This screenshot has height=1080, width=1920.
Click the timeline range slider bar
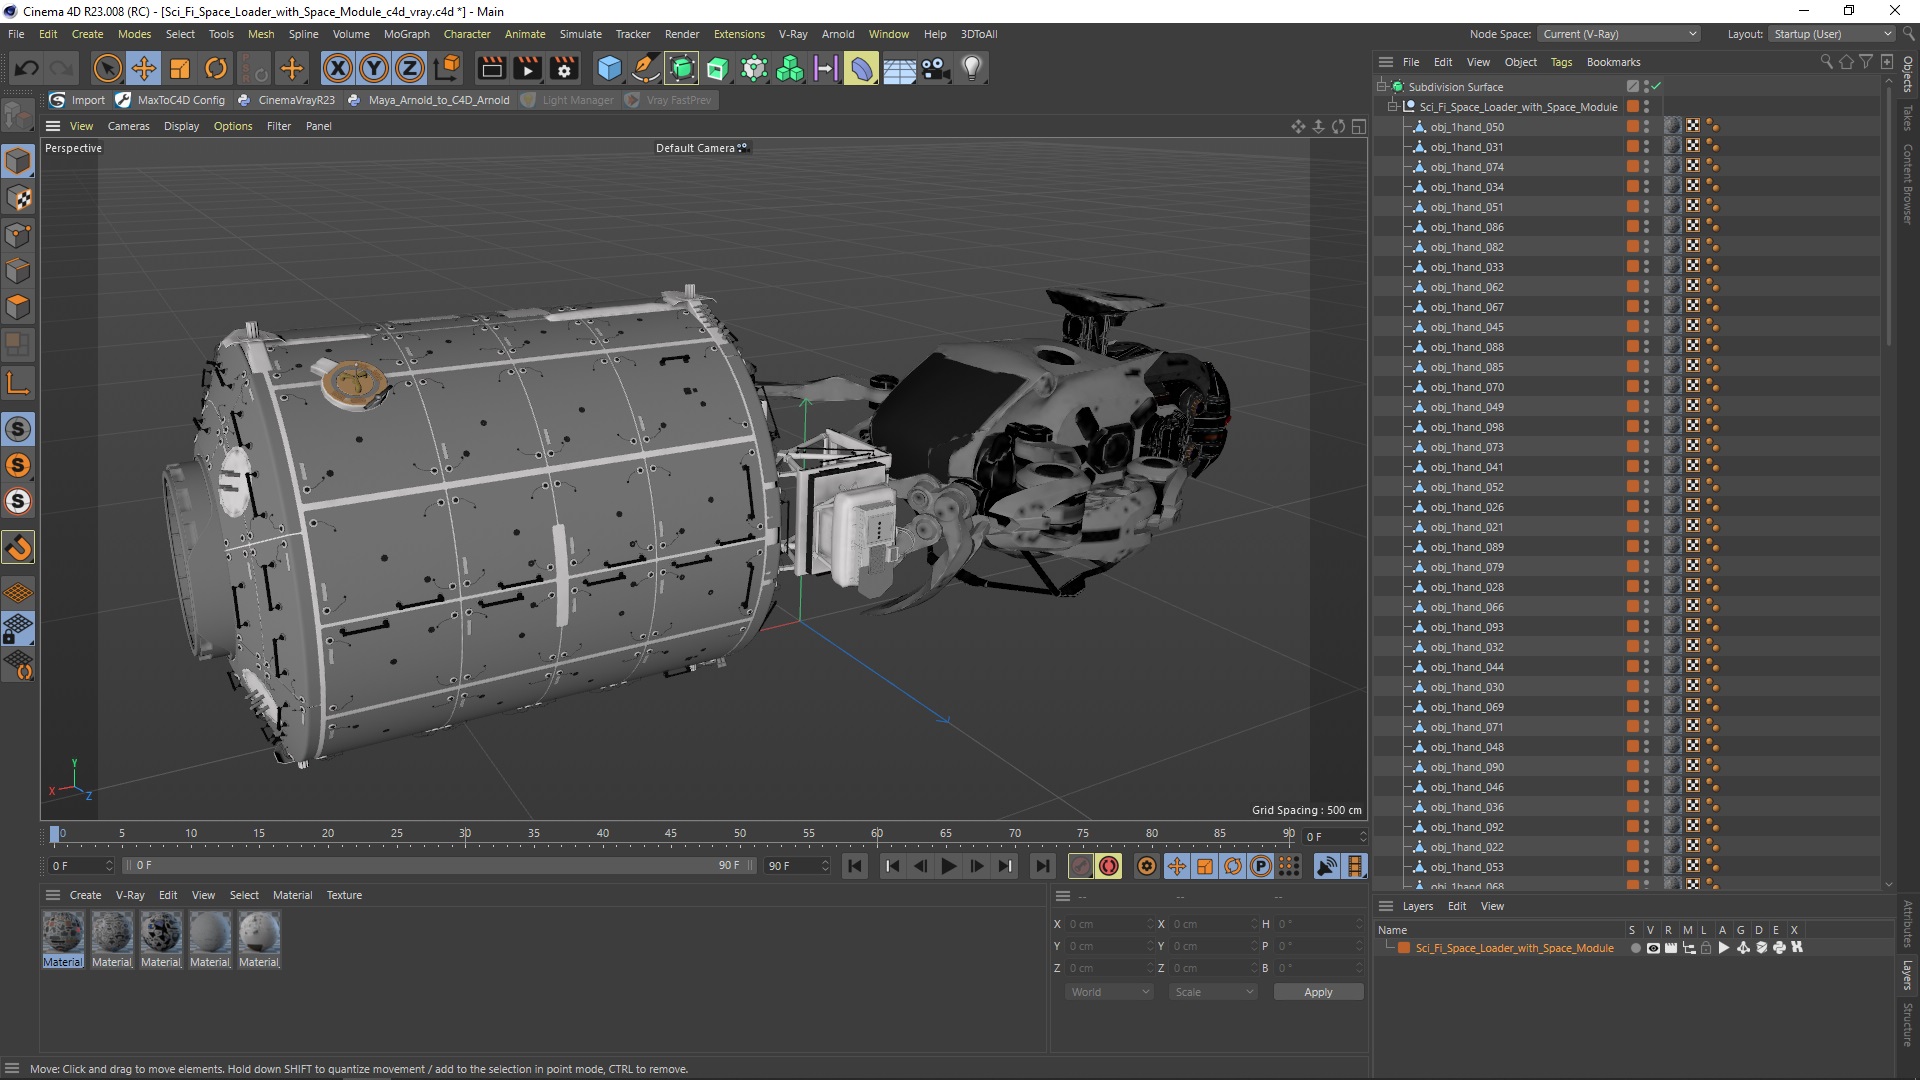click(x=440, y=865)
